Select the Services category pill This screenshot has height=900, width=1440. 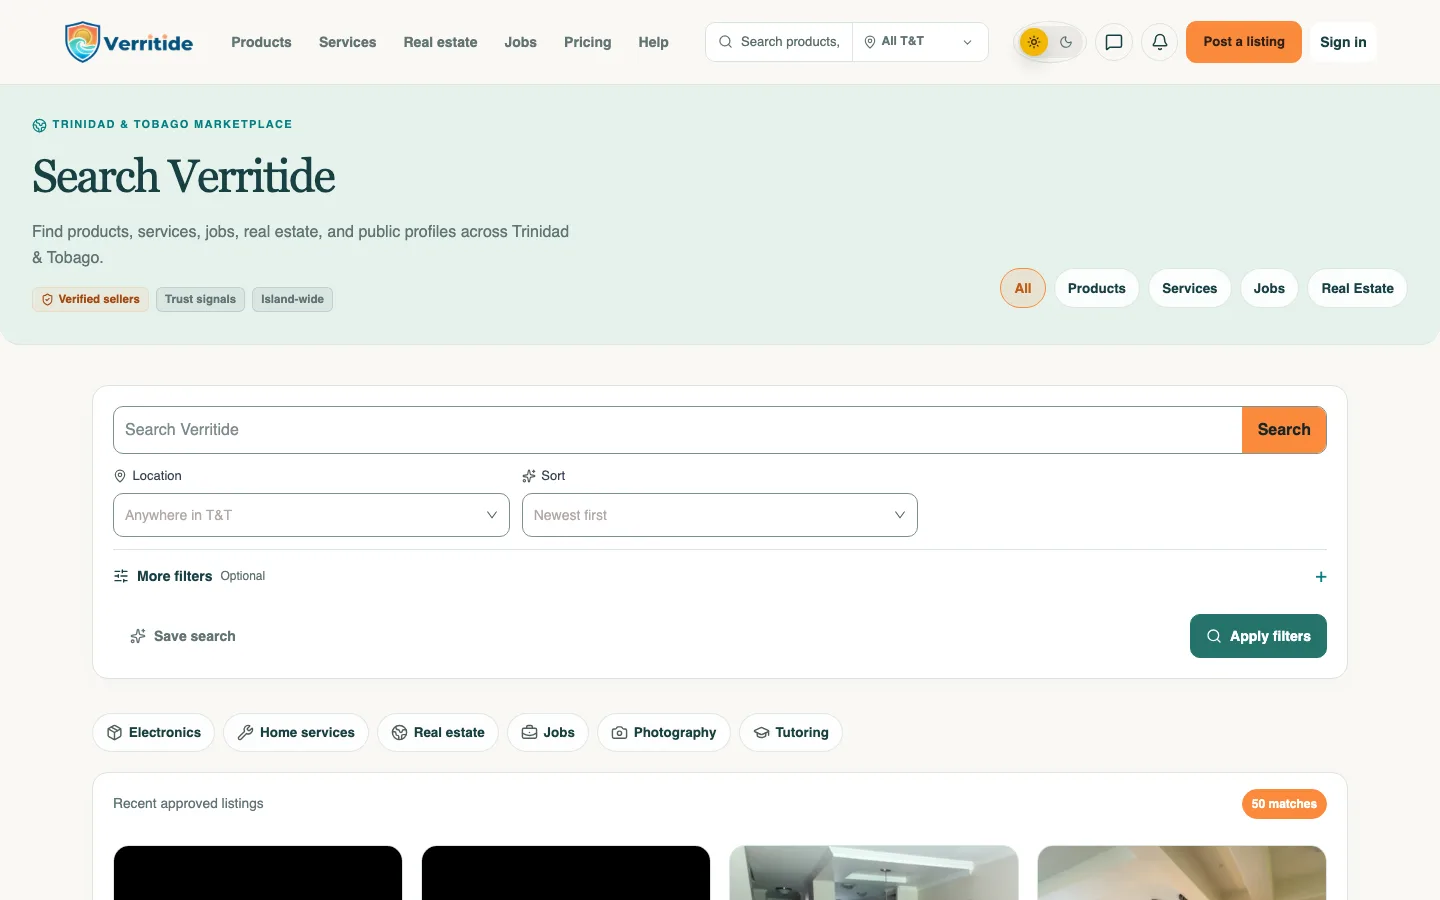pyautogui.click(x=1189, y=288)
